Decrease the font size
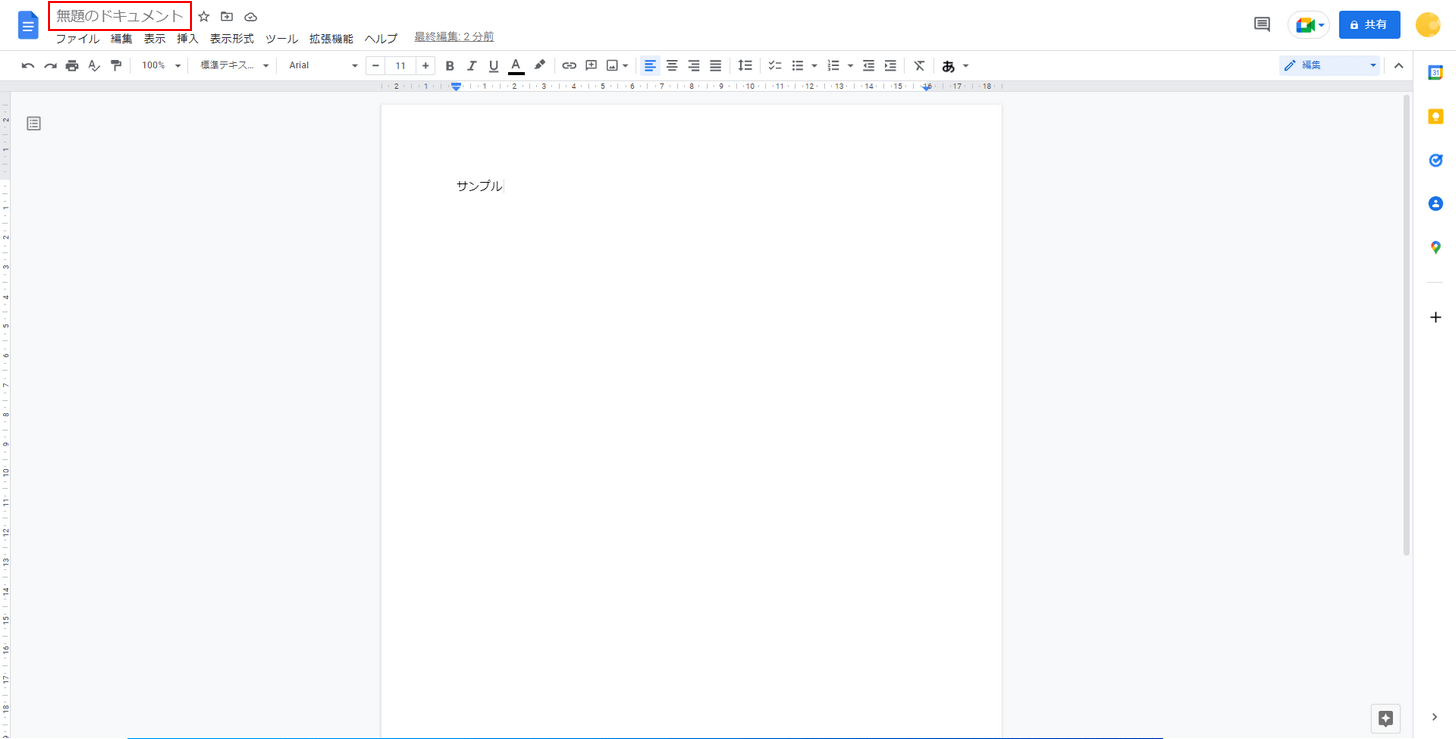The height and width of the screenshot is (739, 1456). click(x=375, y=66)
